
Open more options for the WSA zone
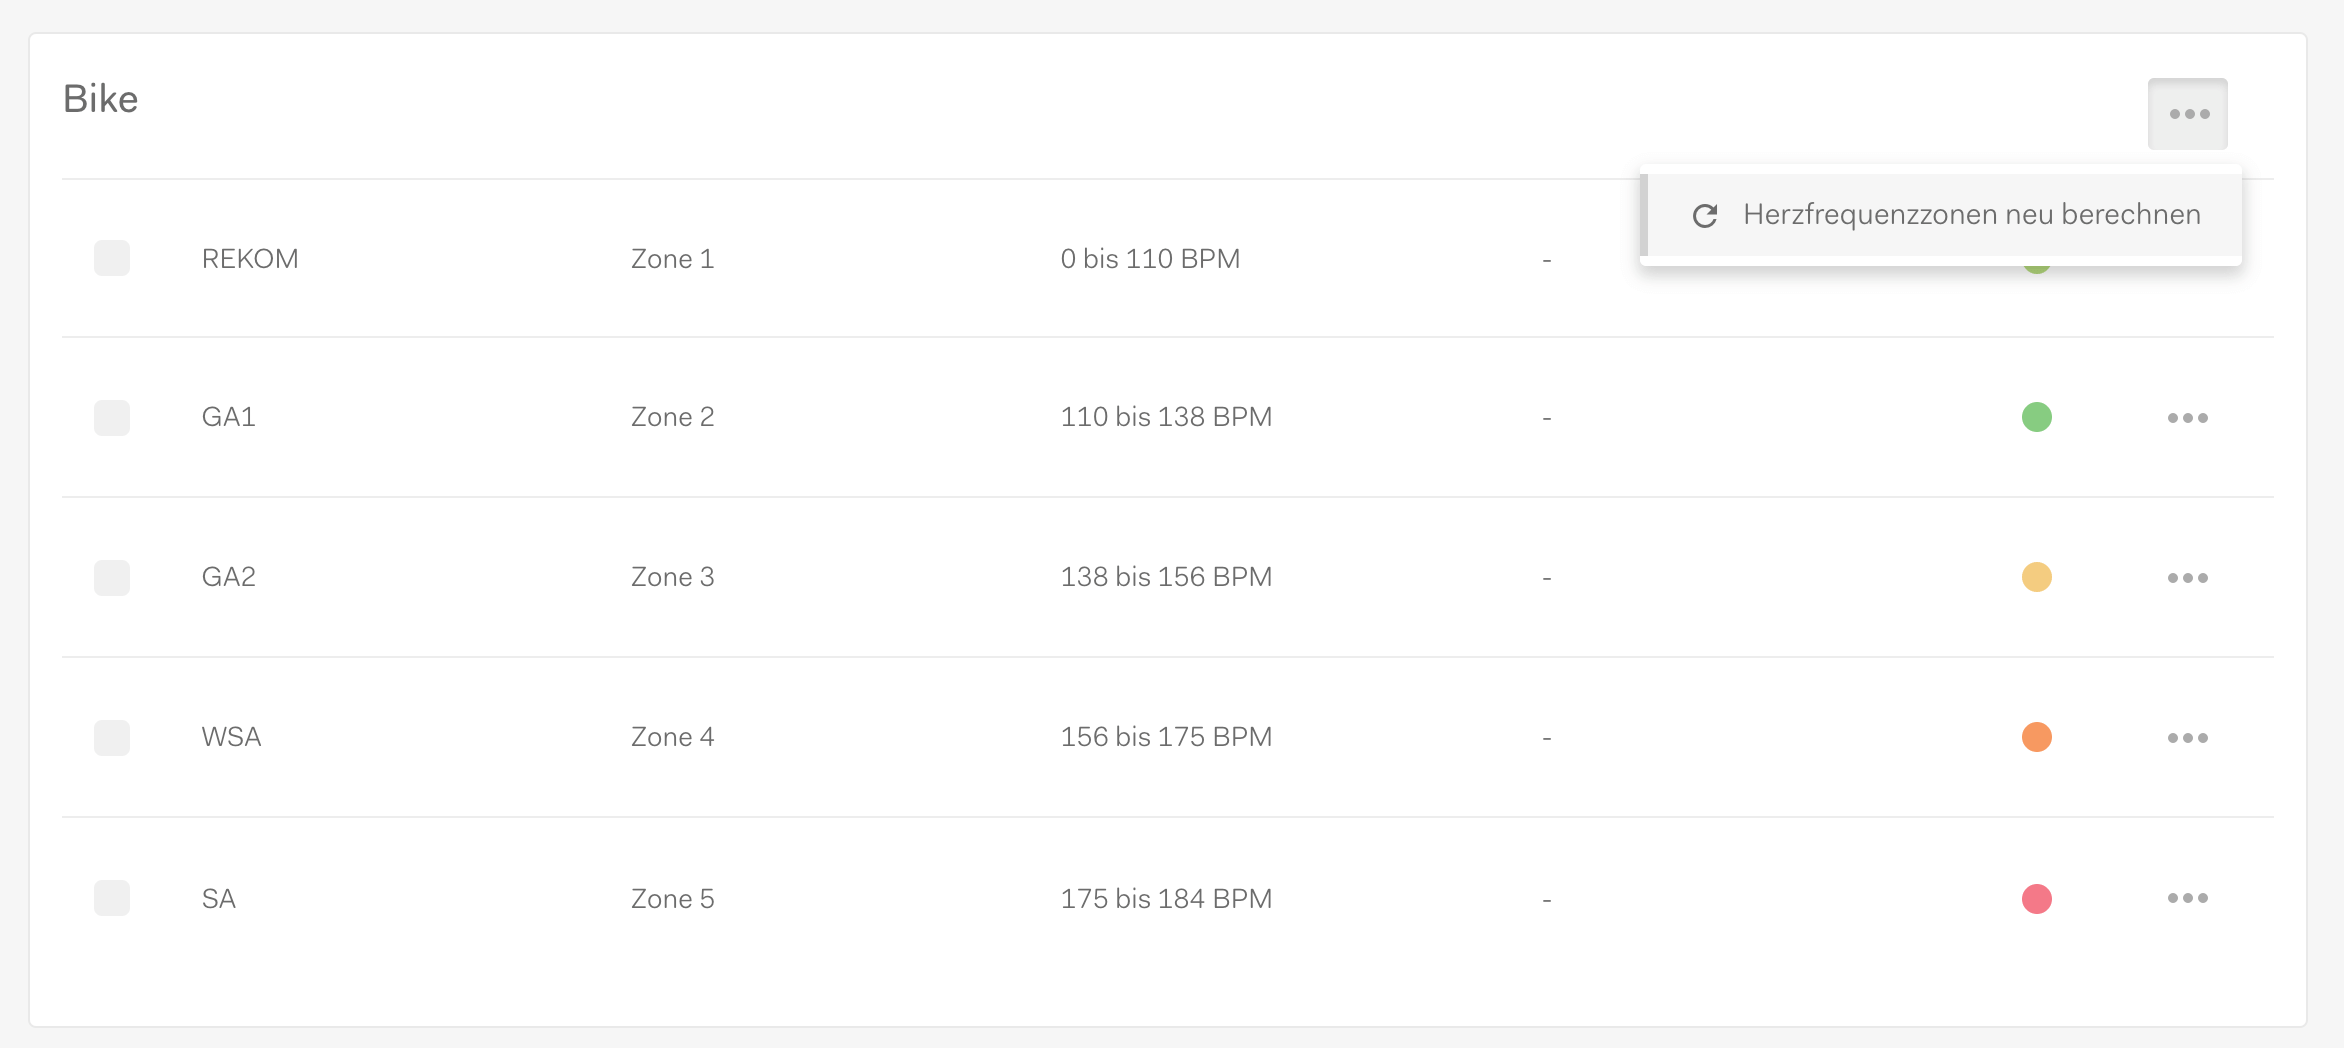pyautogui.click(x=2188, y=738)
